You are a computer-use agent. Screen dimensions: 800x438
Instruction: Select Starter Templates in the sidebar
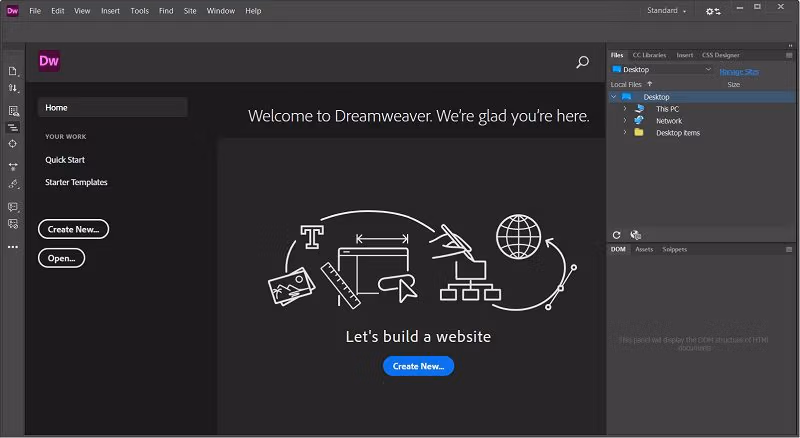click(x=76, y=182)
